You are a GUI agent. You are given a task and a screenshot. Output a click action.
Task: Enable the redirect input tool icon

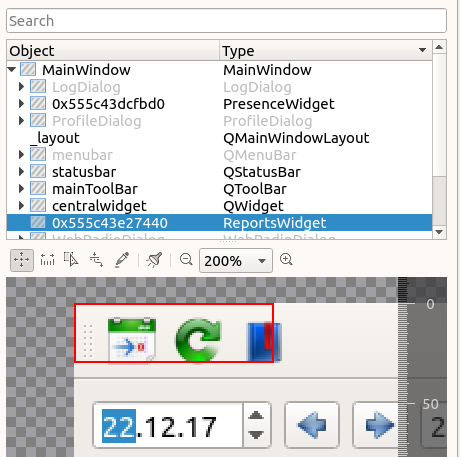click(x=96, y=260)
